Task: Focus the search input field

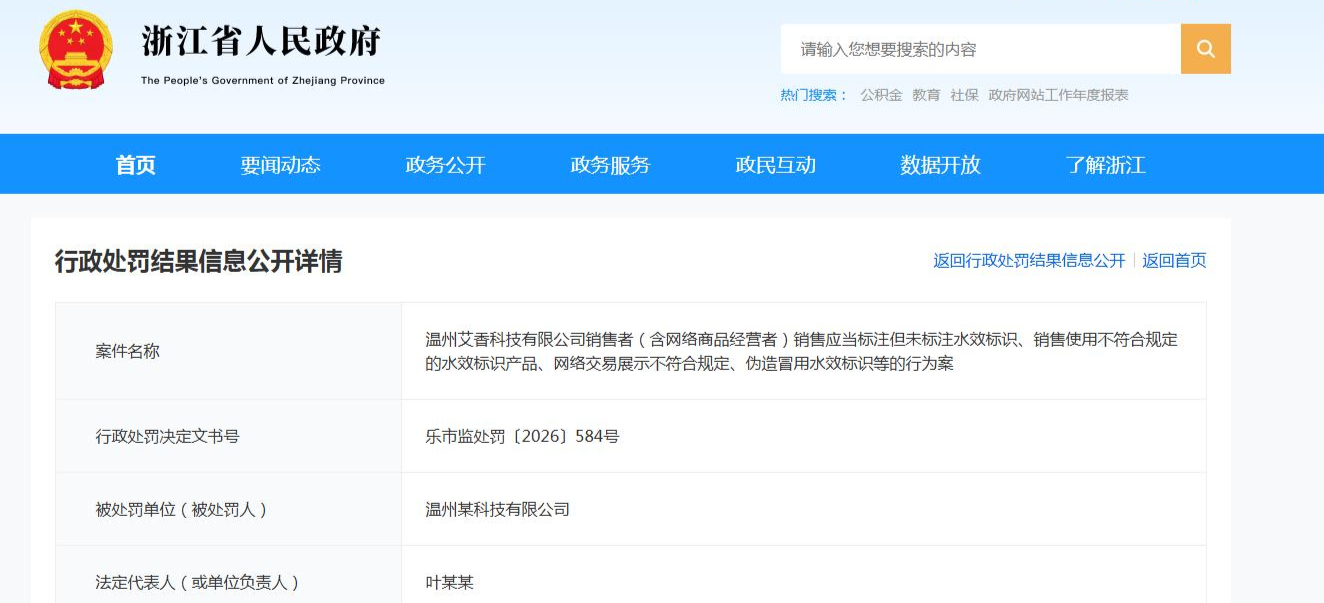Action: 980,49
